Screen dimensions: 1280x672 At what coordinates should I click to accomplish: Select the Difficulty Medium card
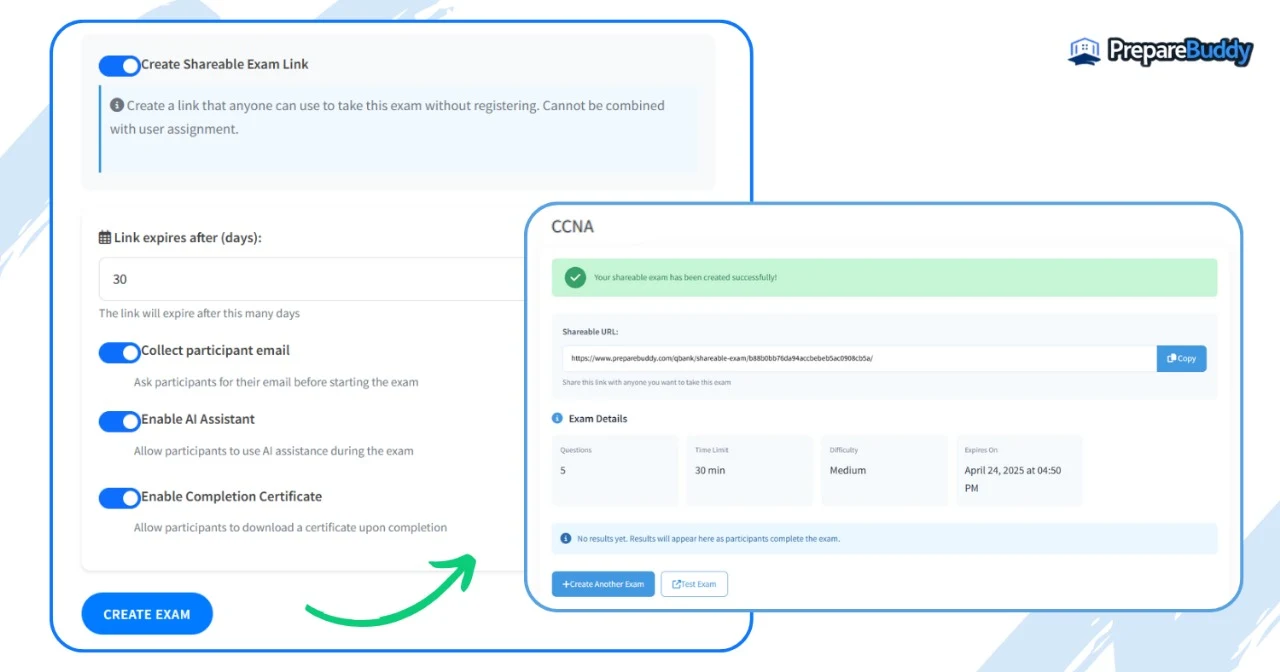pos(883,469)
